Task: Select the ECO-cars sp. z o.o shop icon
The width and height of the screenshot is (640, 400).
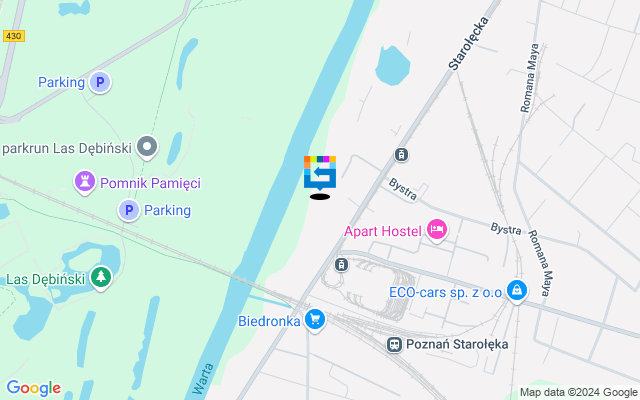Action: (x=517, y=291)
